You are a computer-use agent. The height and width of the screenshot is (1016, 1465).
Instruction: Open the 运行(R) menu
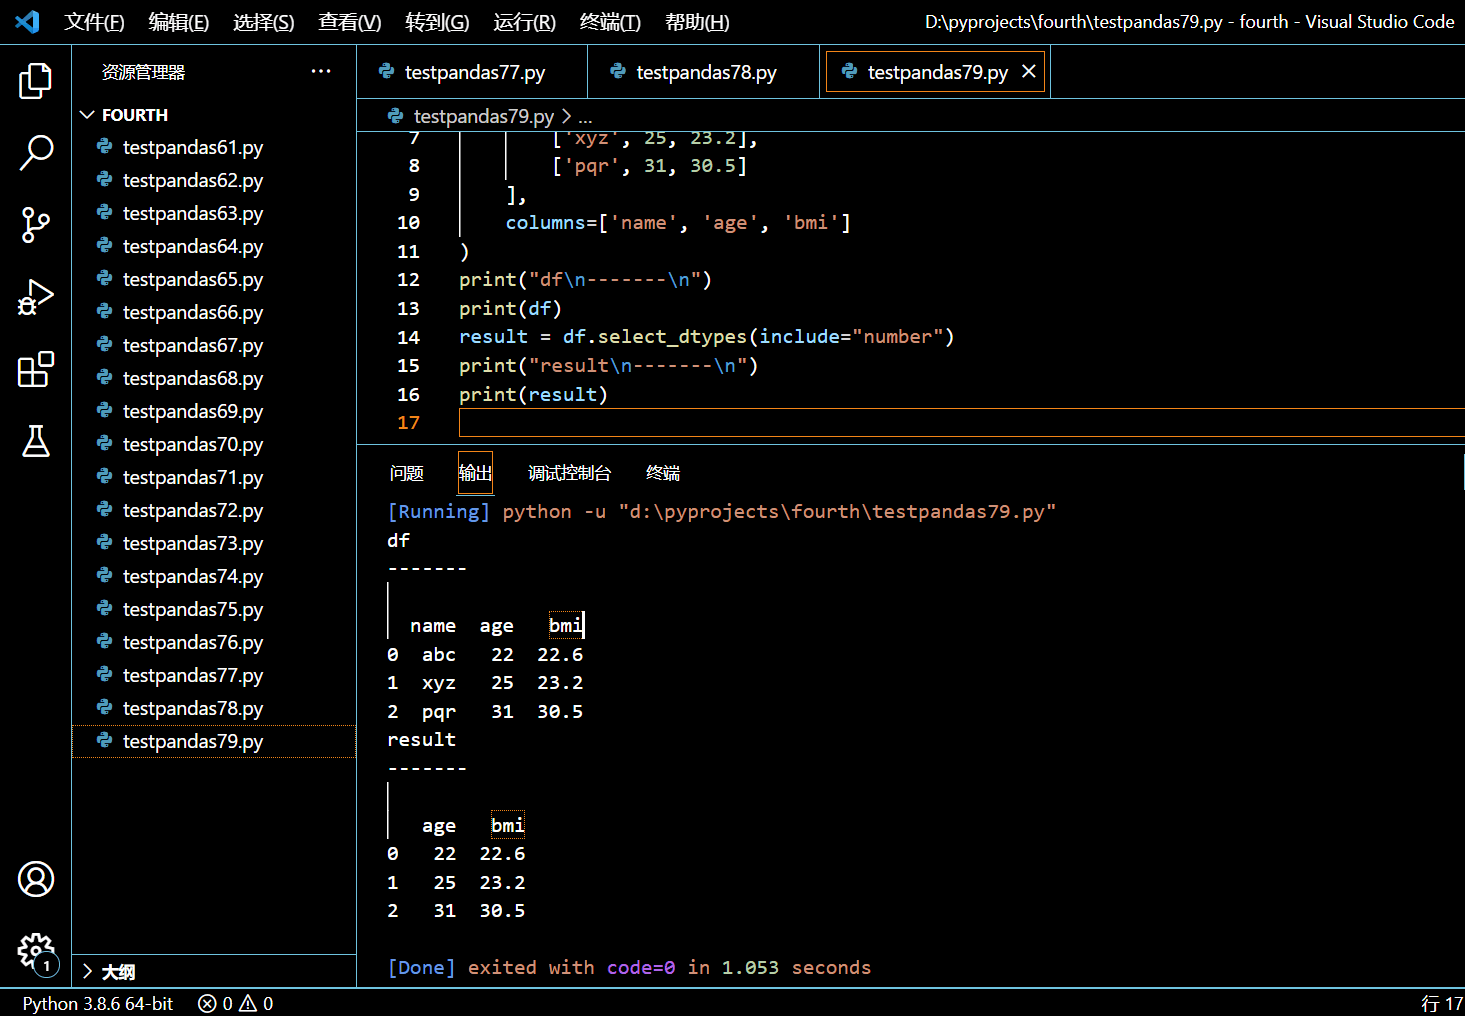524,22
